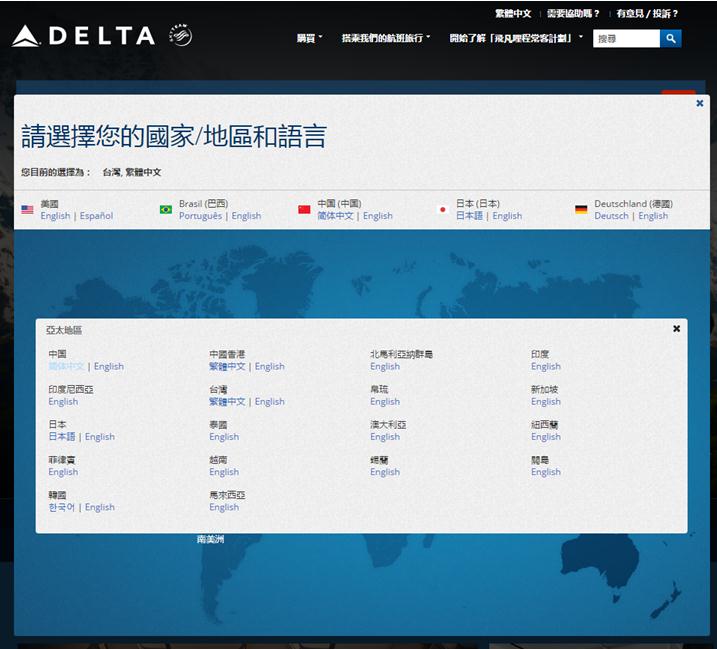717x649 pixels.
Task: Close the 亞太地區 region panel
Action: pyautogui.click(x=676, y=328)
